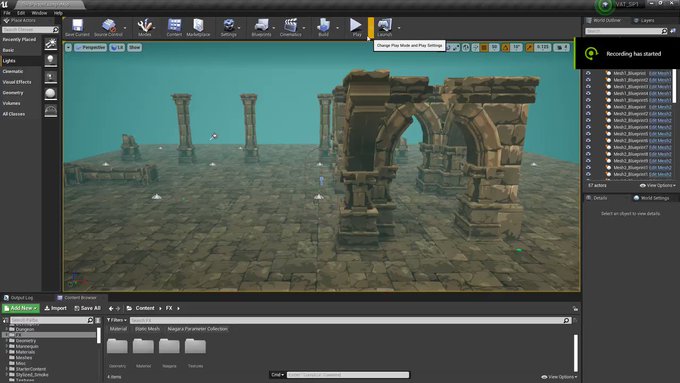Click the Import button
The height and width of the screenshot is (383, 680).
pos(56,308)
